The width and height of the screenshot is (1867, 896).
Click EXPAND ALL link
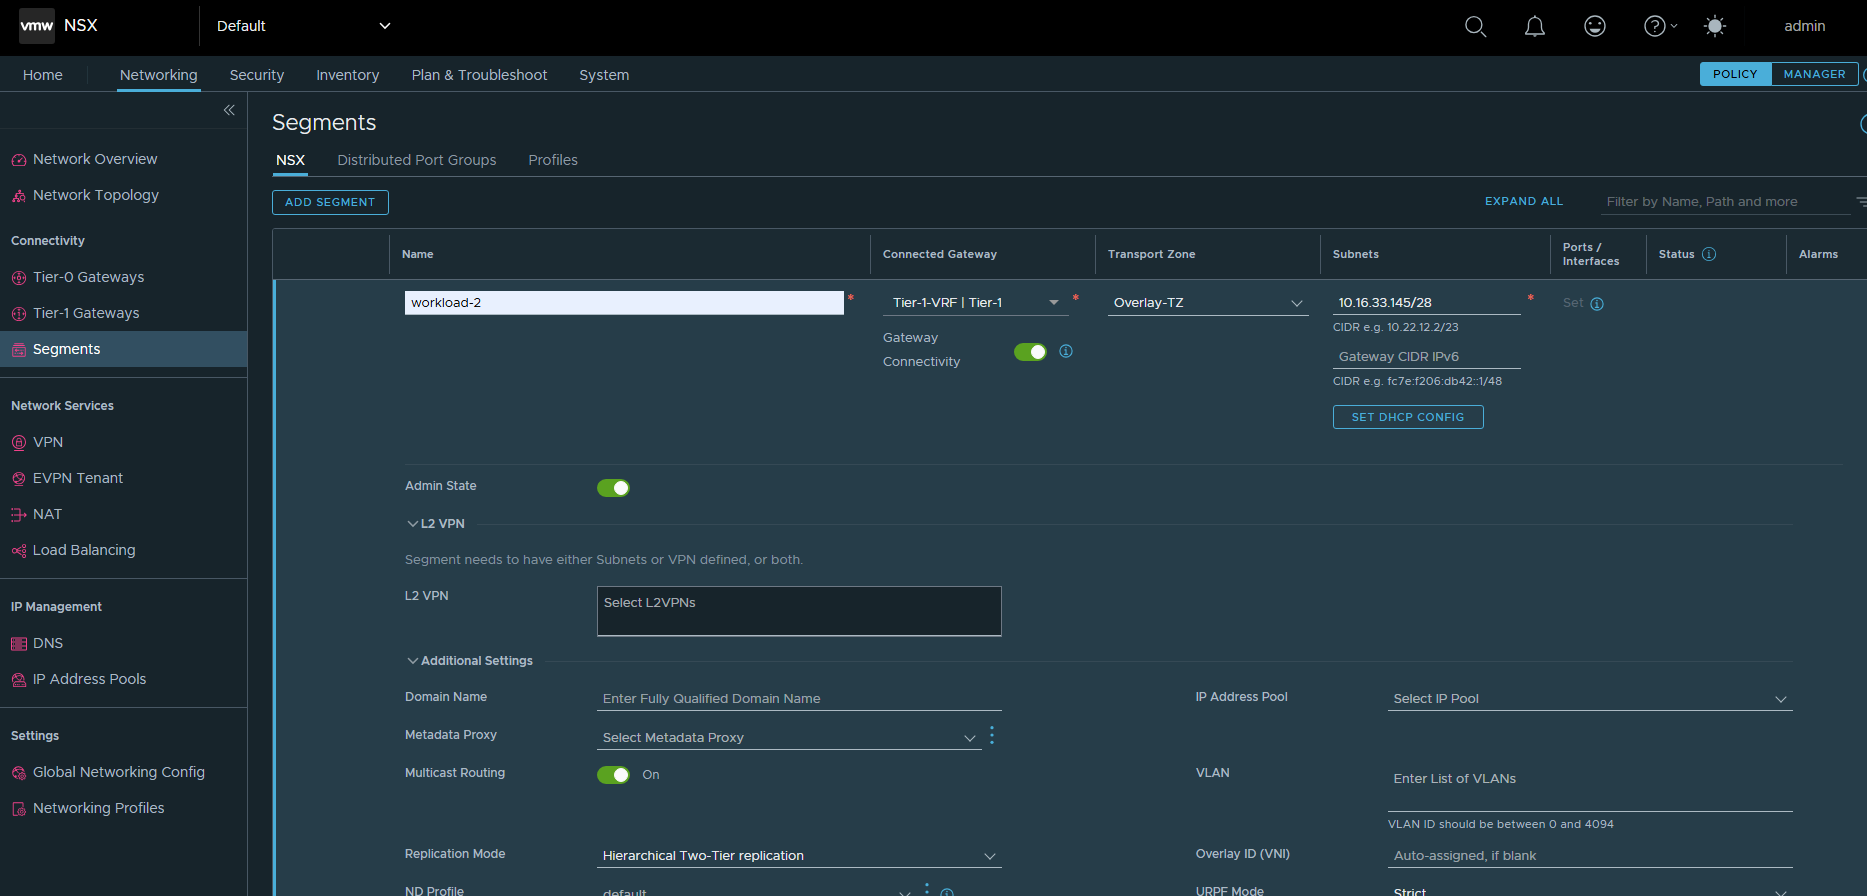[x=1524, y=201]
